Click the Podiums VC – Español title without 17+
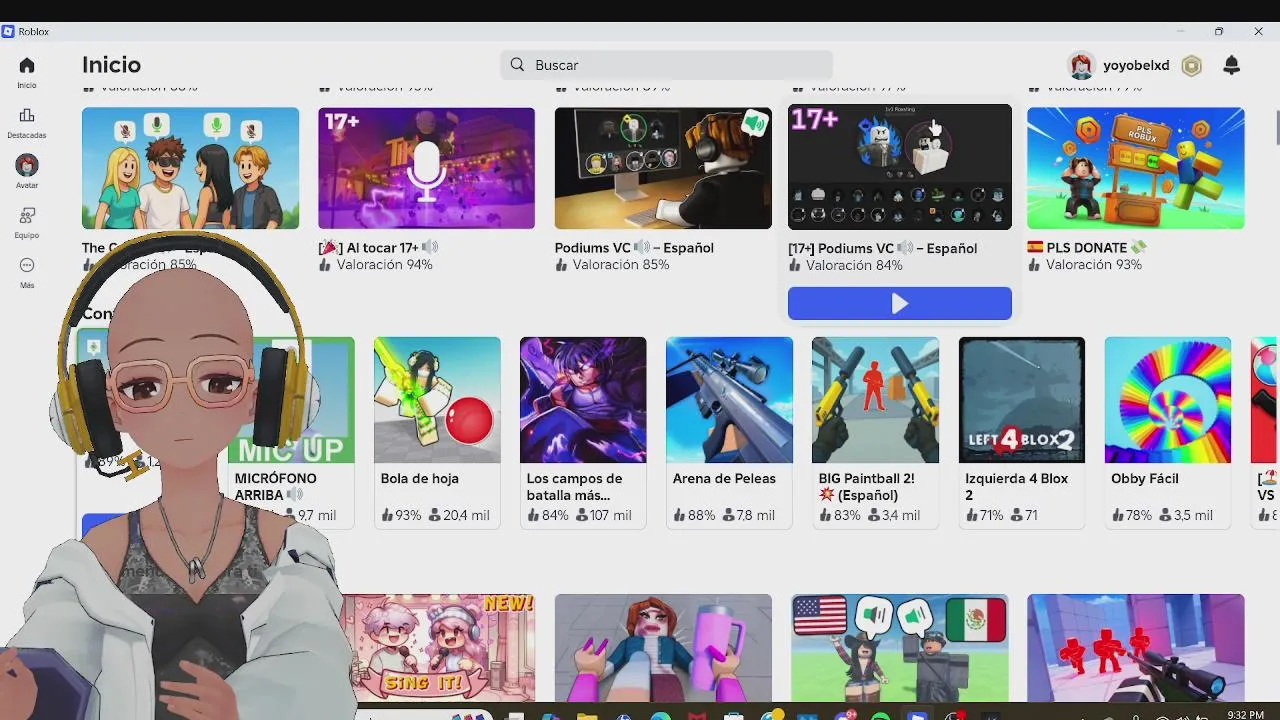 point(634,248)
